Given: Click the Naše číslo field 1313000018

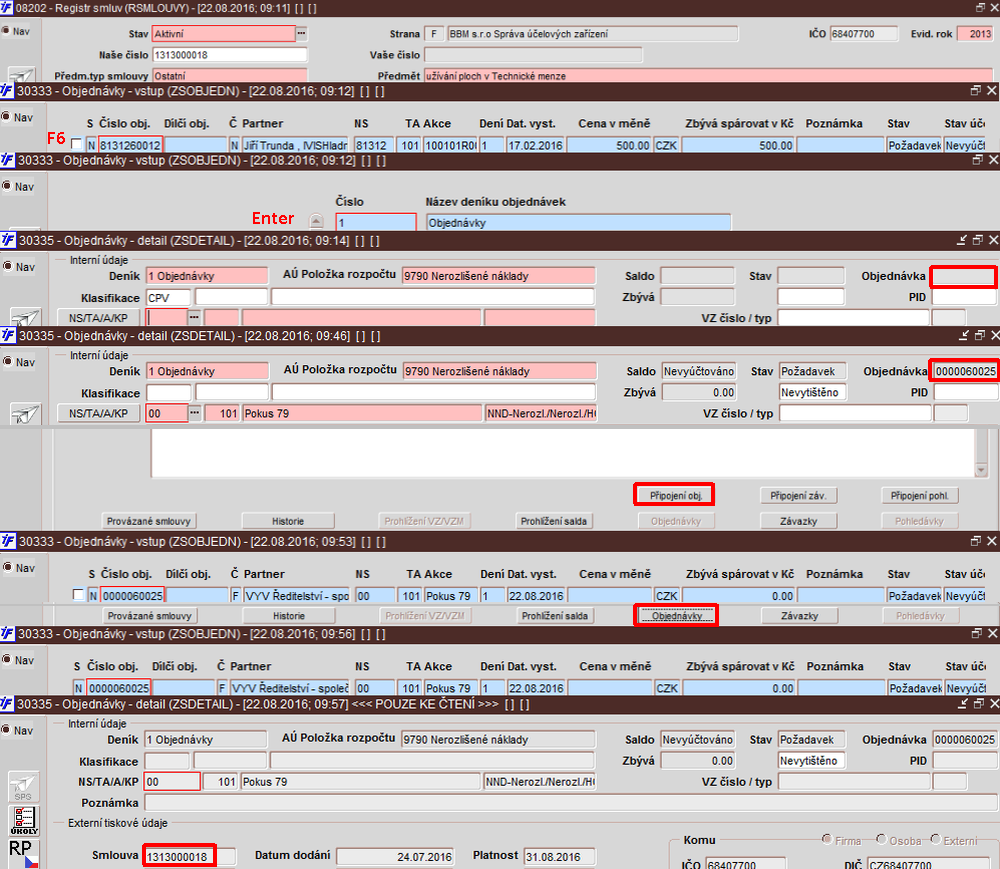Looking at the screenshot, I should (x=230, y=55).
